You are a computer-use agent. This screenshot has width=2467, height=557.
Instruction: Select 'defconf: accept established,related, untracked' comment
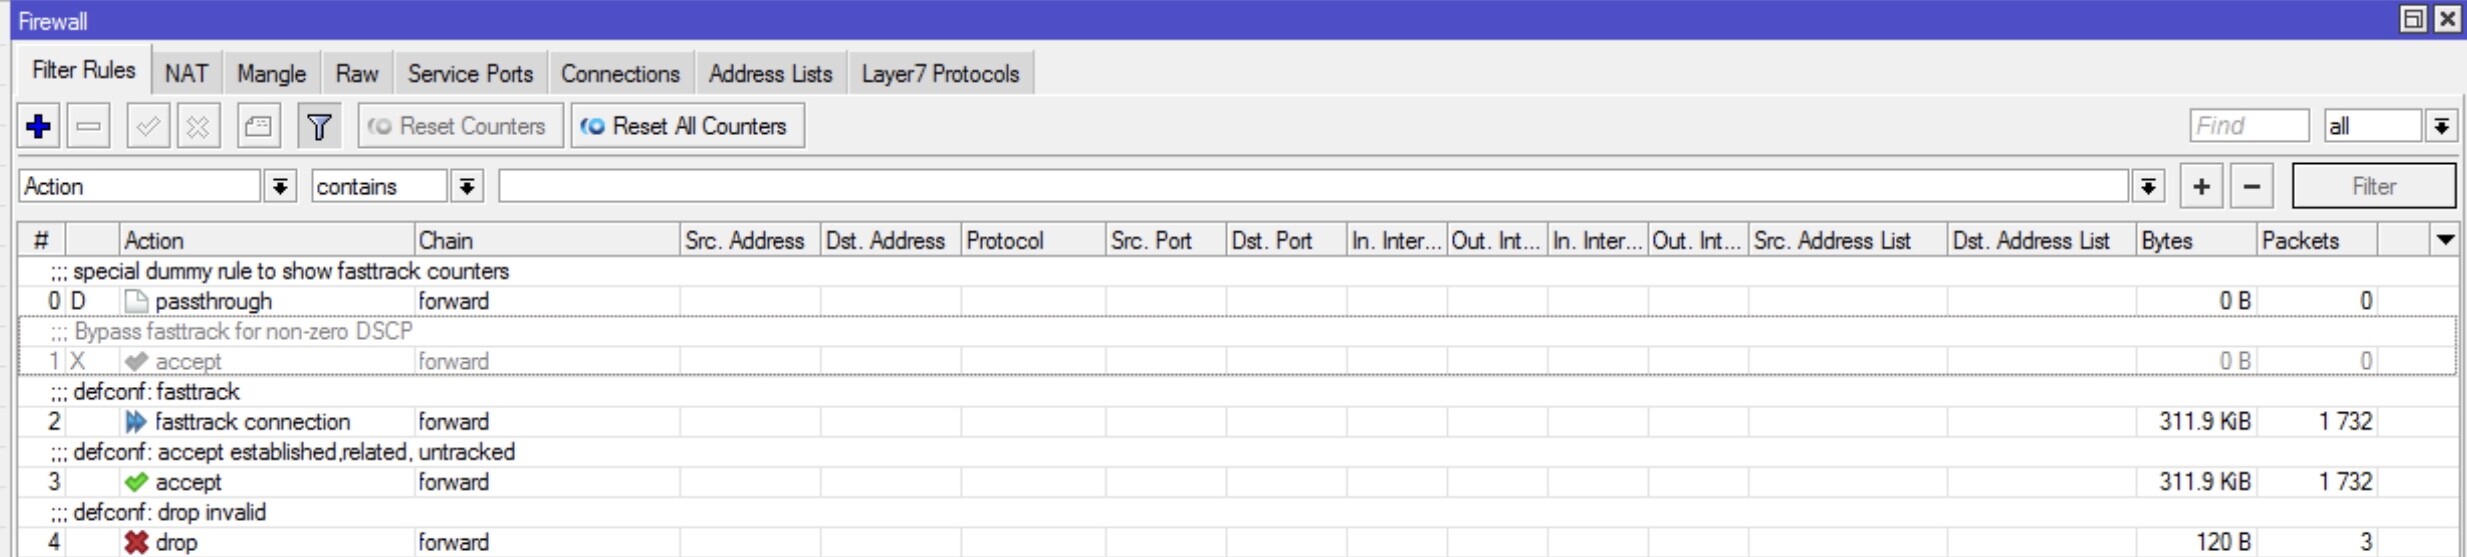(294, 452)
